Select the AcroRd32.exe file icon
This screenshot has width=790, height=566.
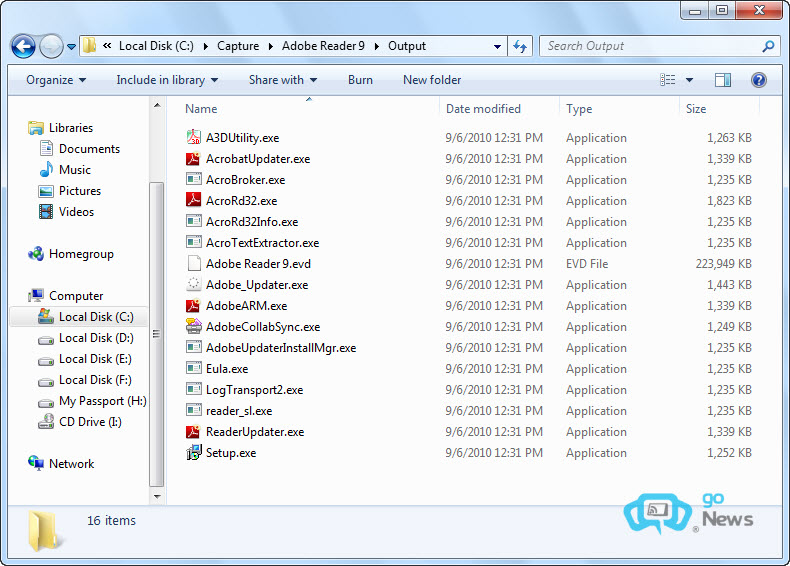tap(193, 200)
